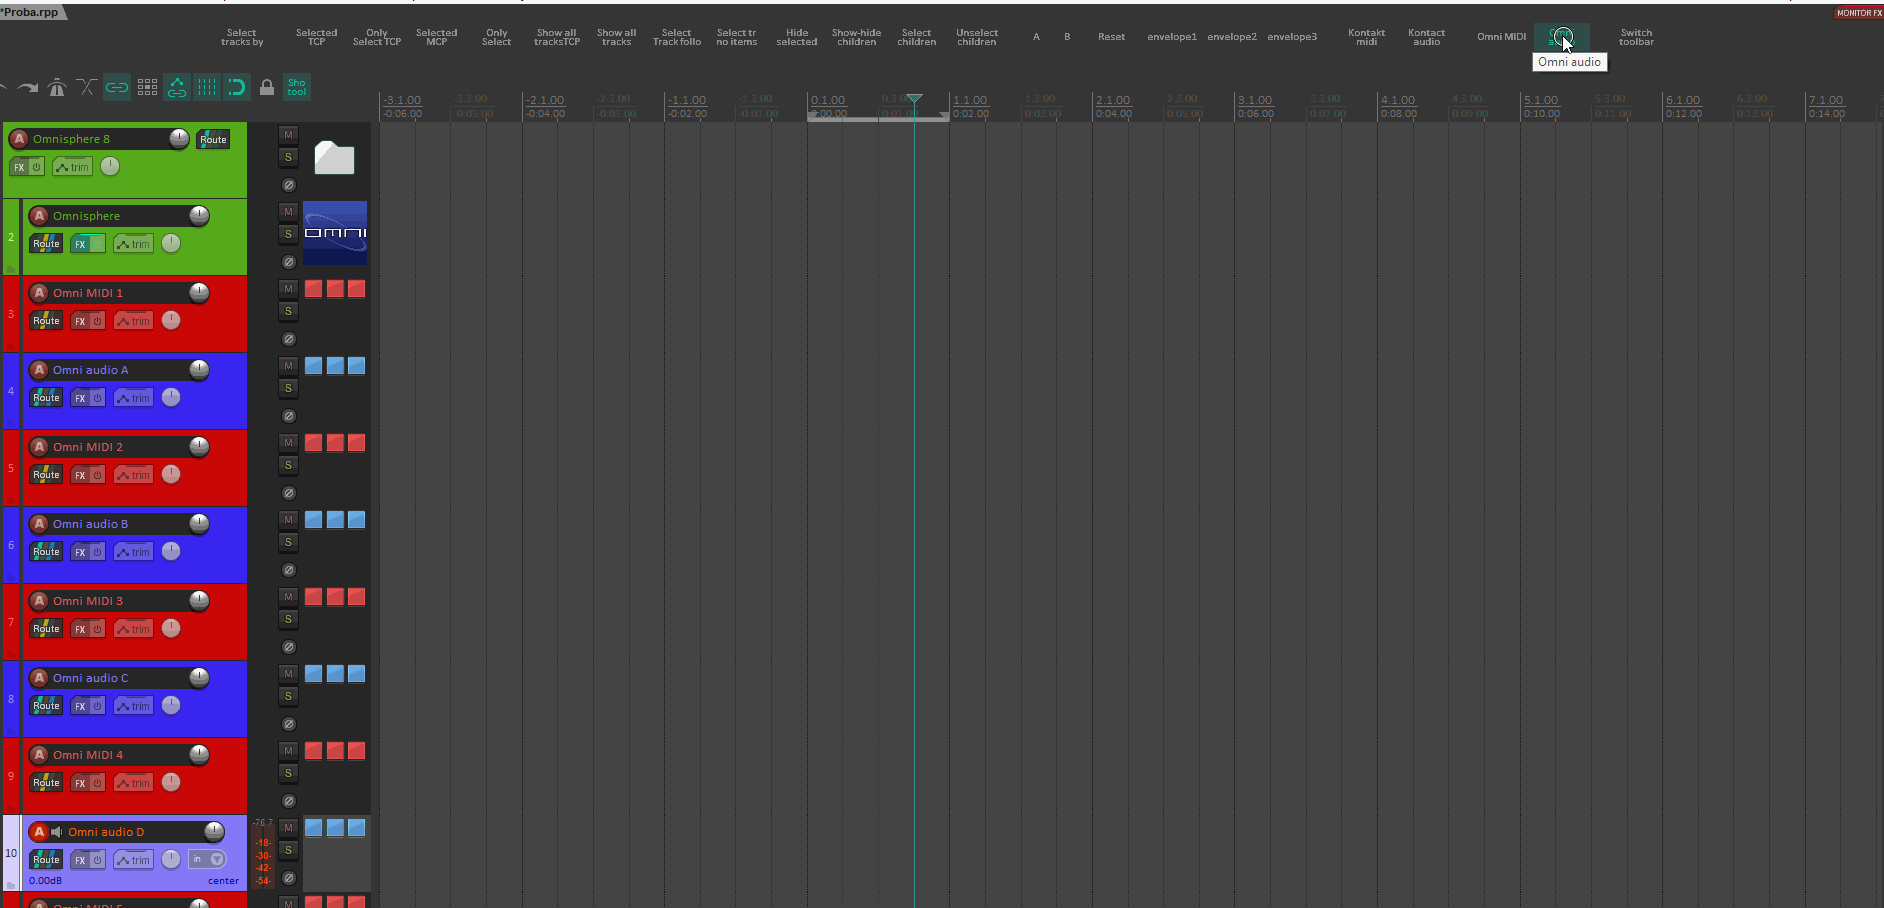The image size is (1884, 908).
Task: Adjust pan knob on Omni MIDI 3 track
Action: pyautogui.click(x=171, y=628)
